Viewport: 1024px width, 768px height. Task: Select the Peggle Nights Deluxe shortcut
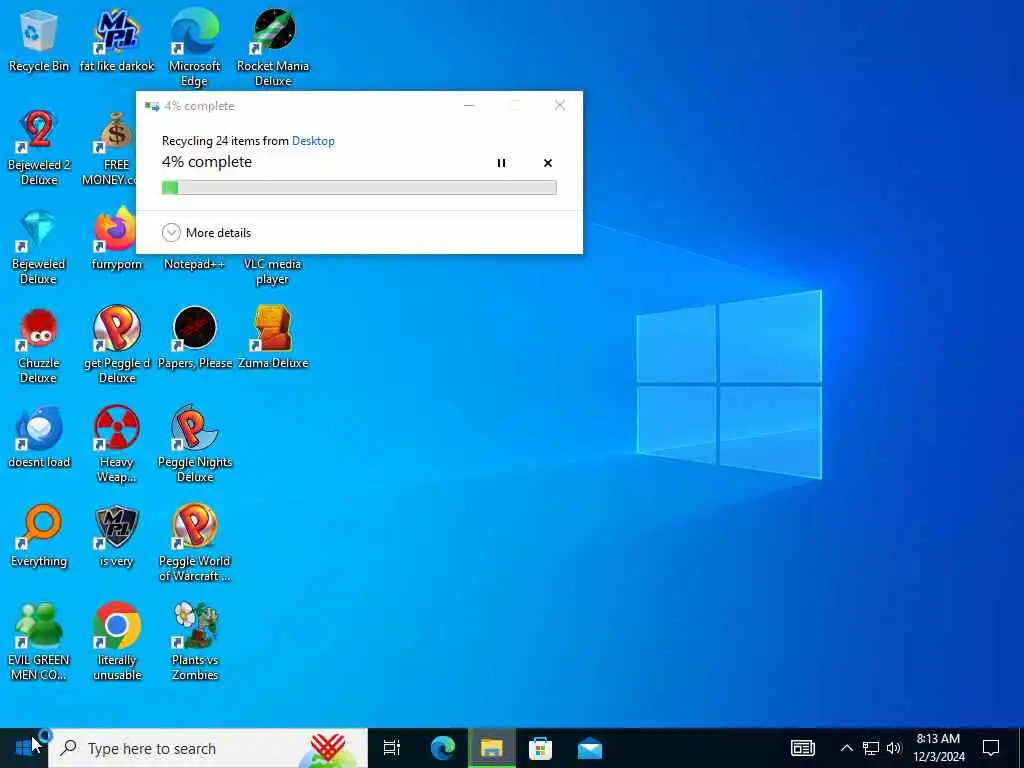(x=195, y=445)
